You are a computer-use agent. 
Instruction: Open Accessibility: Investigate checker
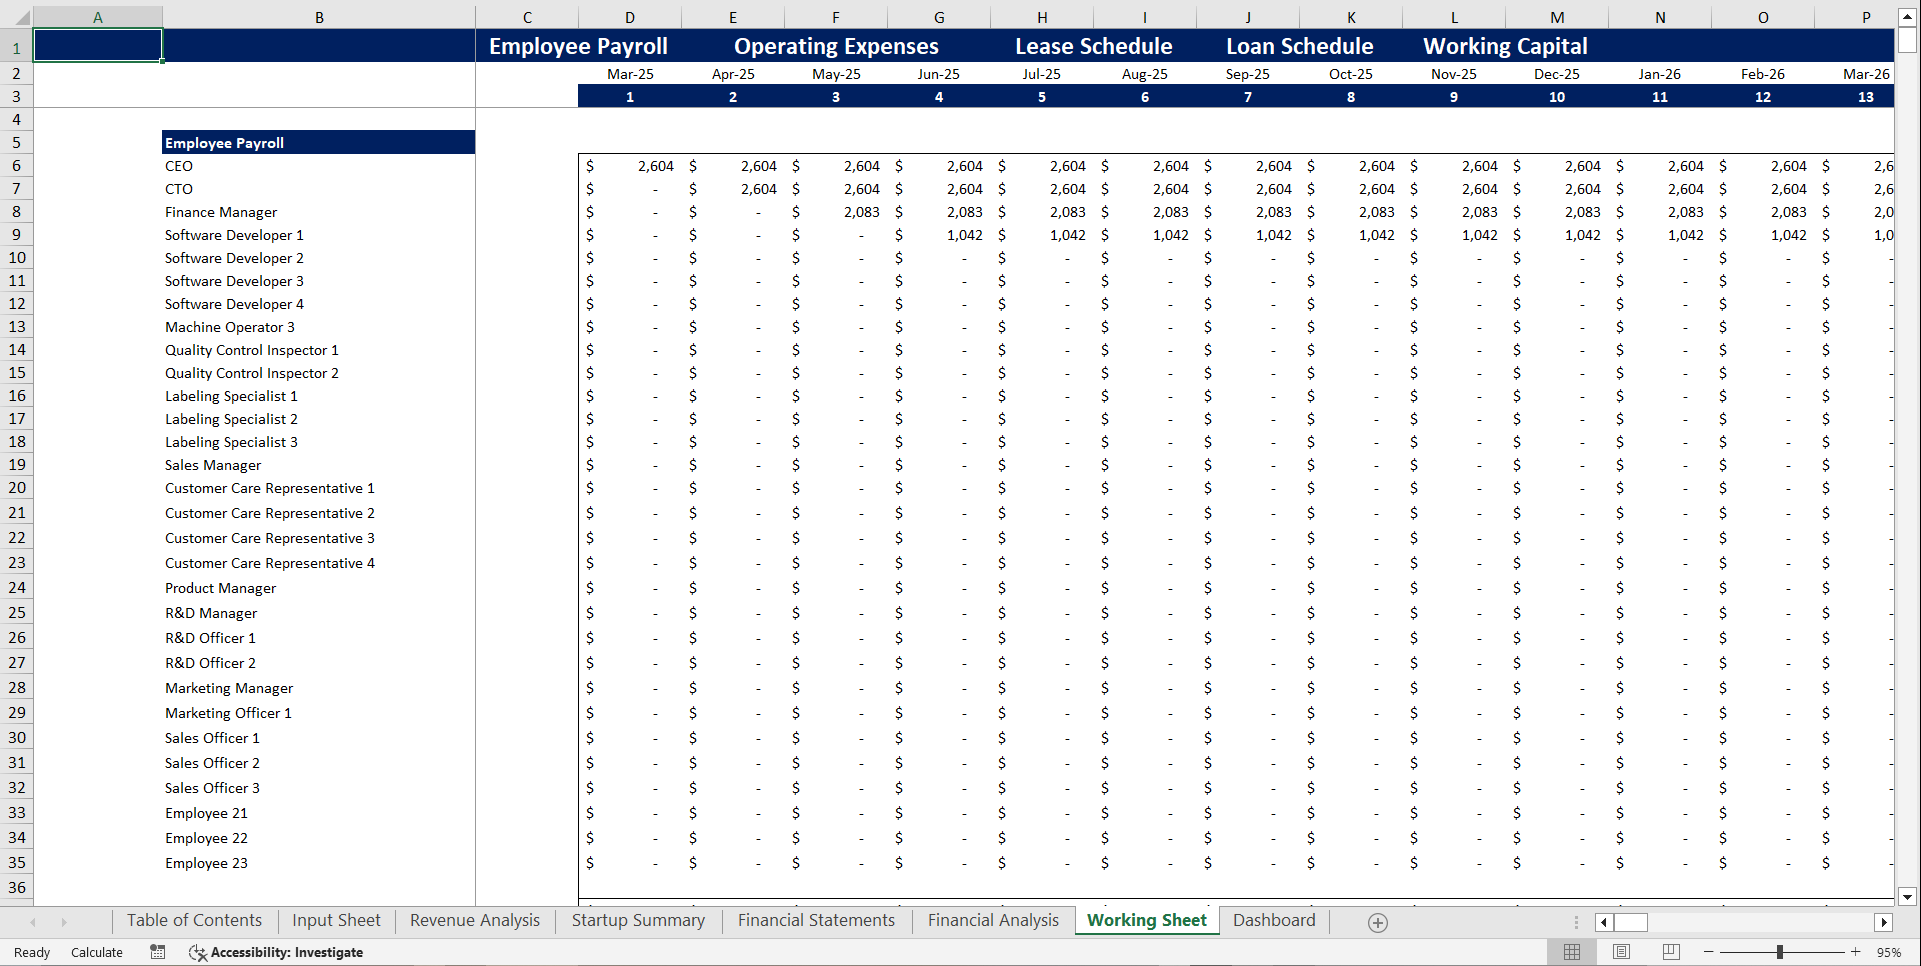tap(276, 952)
